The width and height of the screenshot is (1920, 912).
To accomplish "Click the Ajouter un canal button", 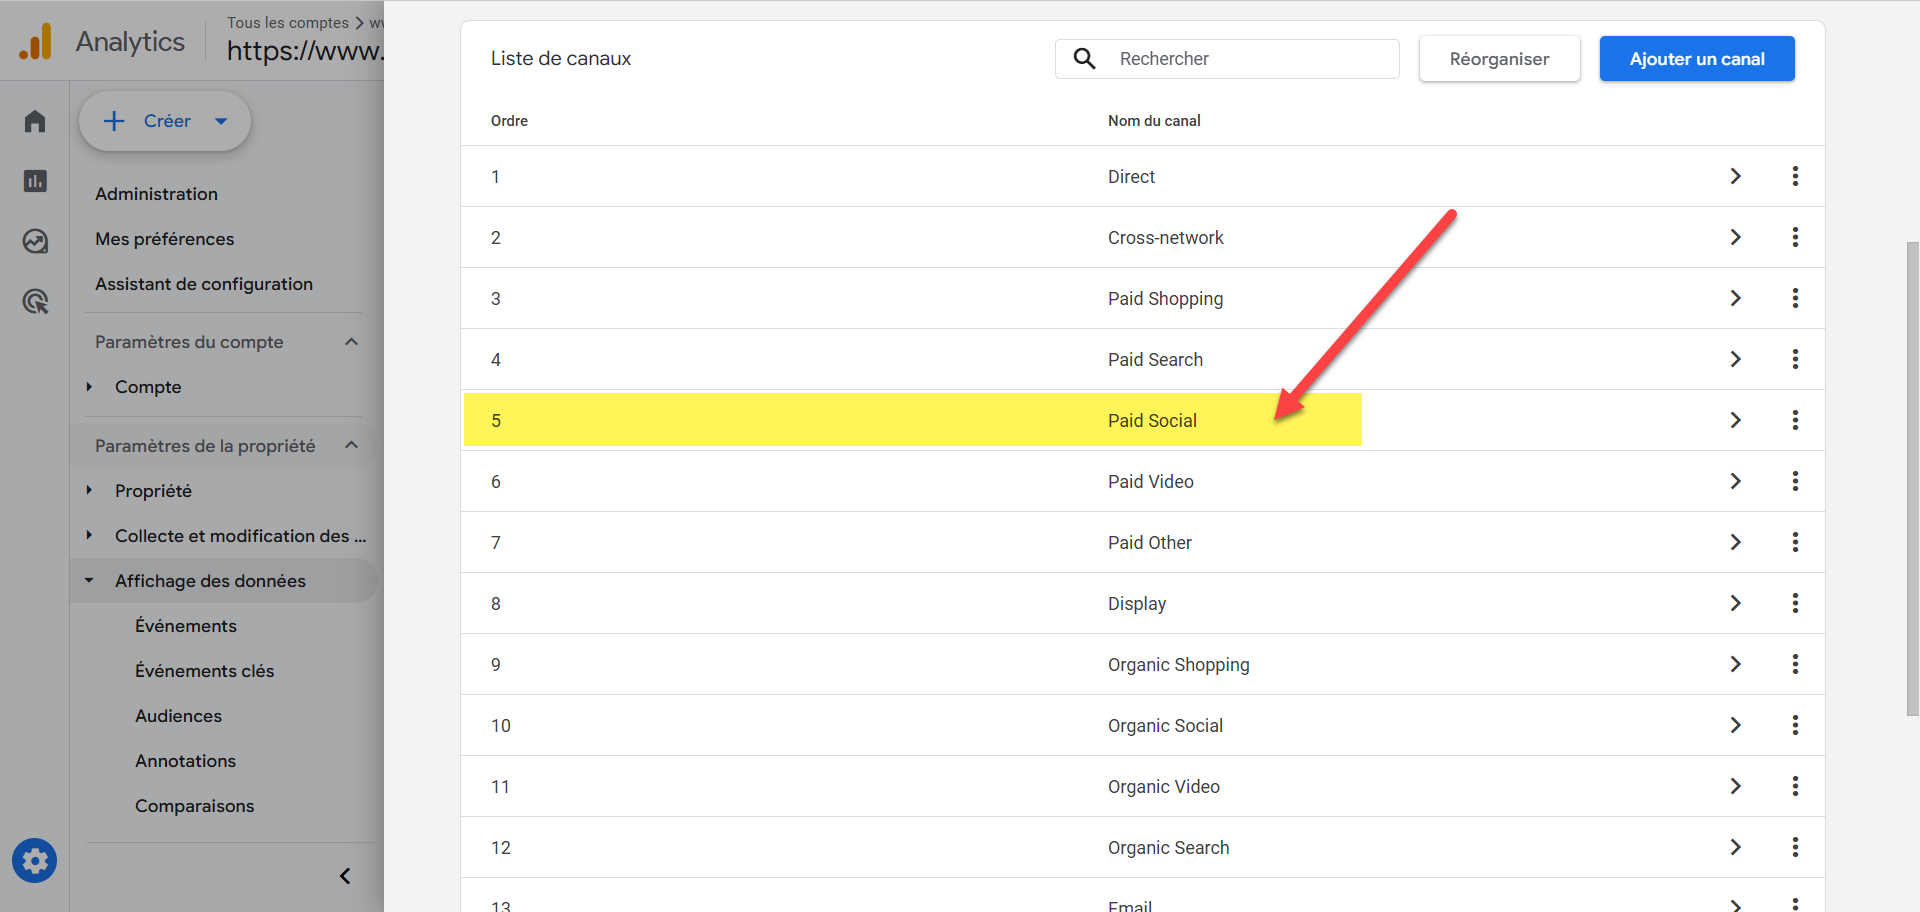I will point(1696,59).
